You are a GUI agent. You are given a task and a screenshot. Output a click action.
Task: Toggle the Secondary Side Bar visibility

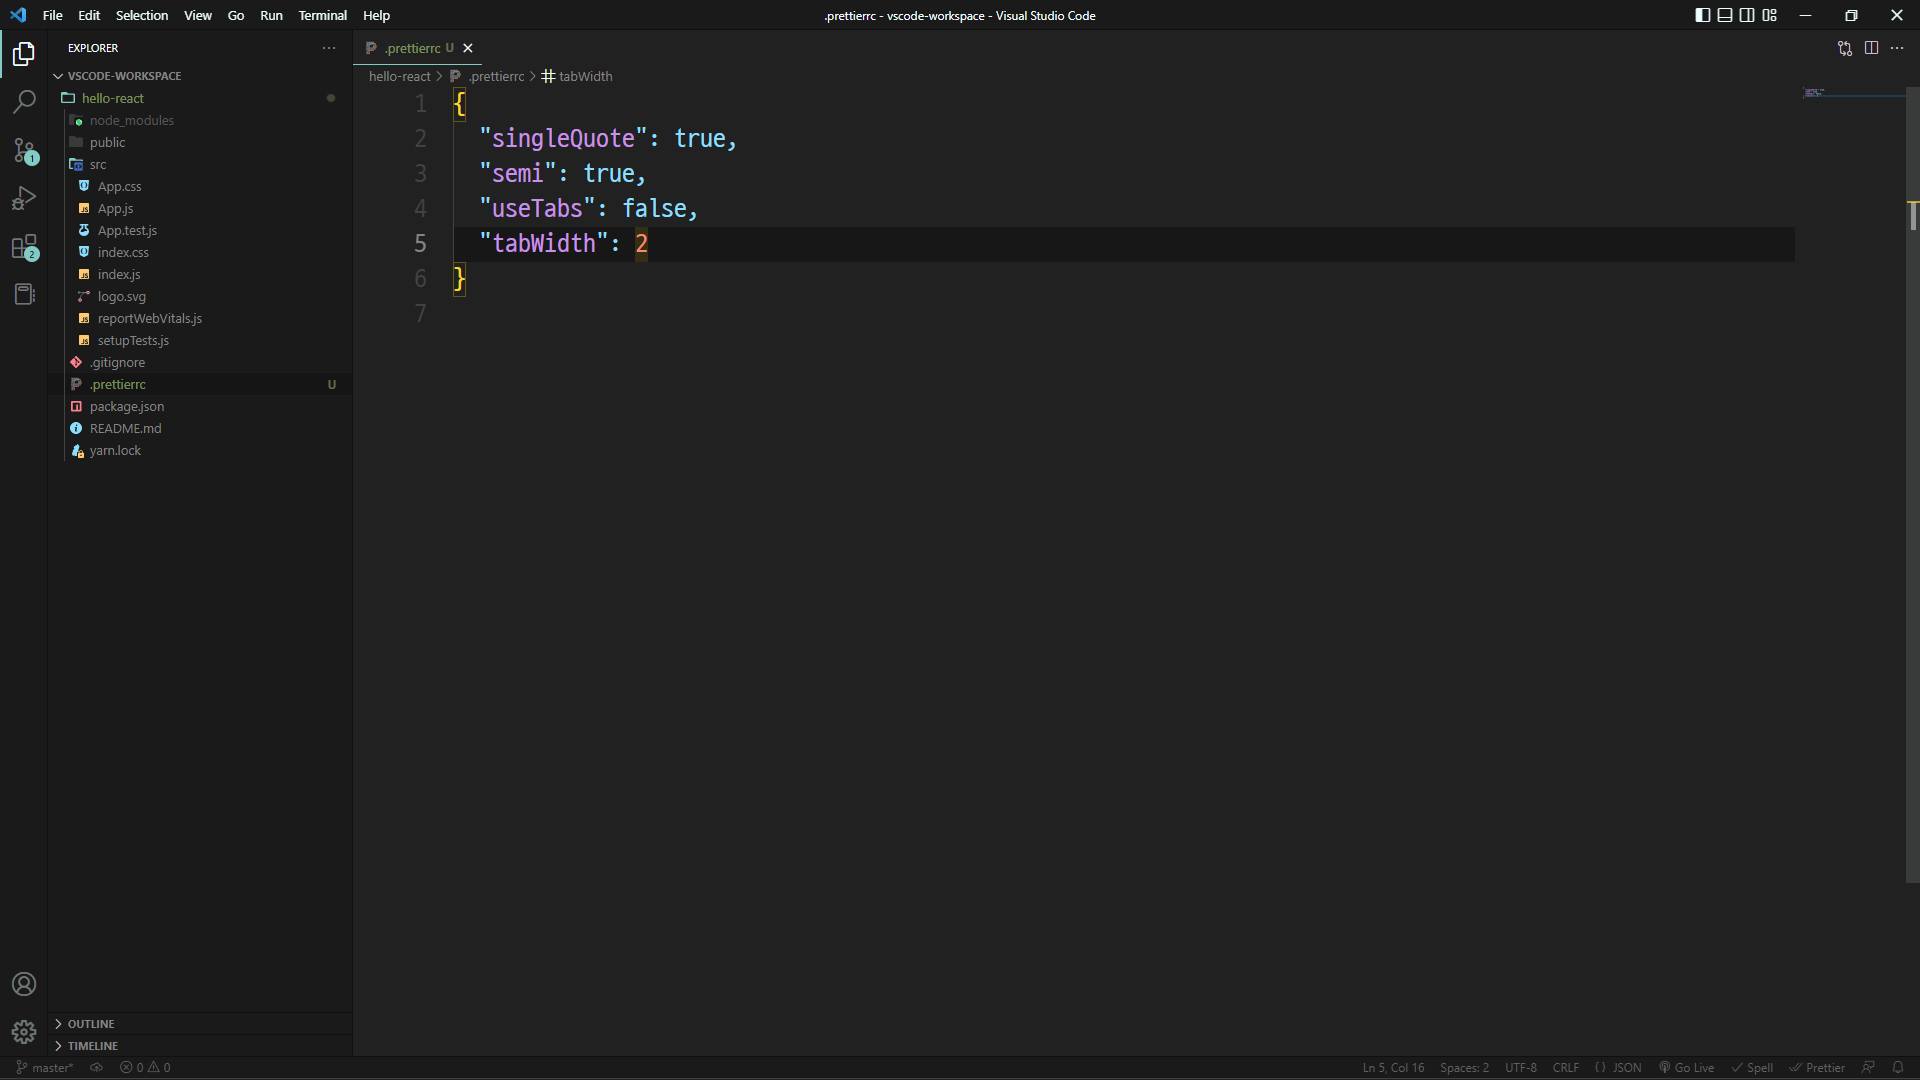[1747, 15]
